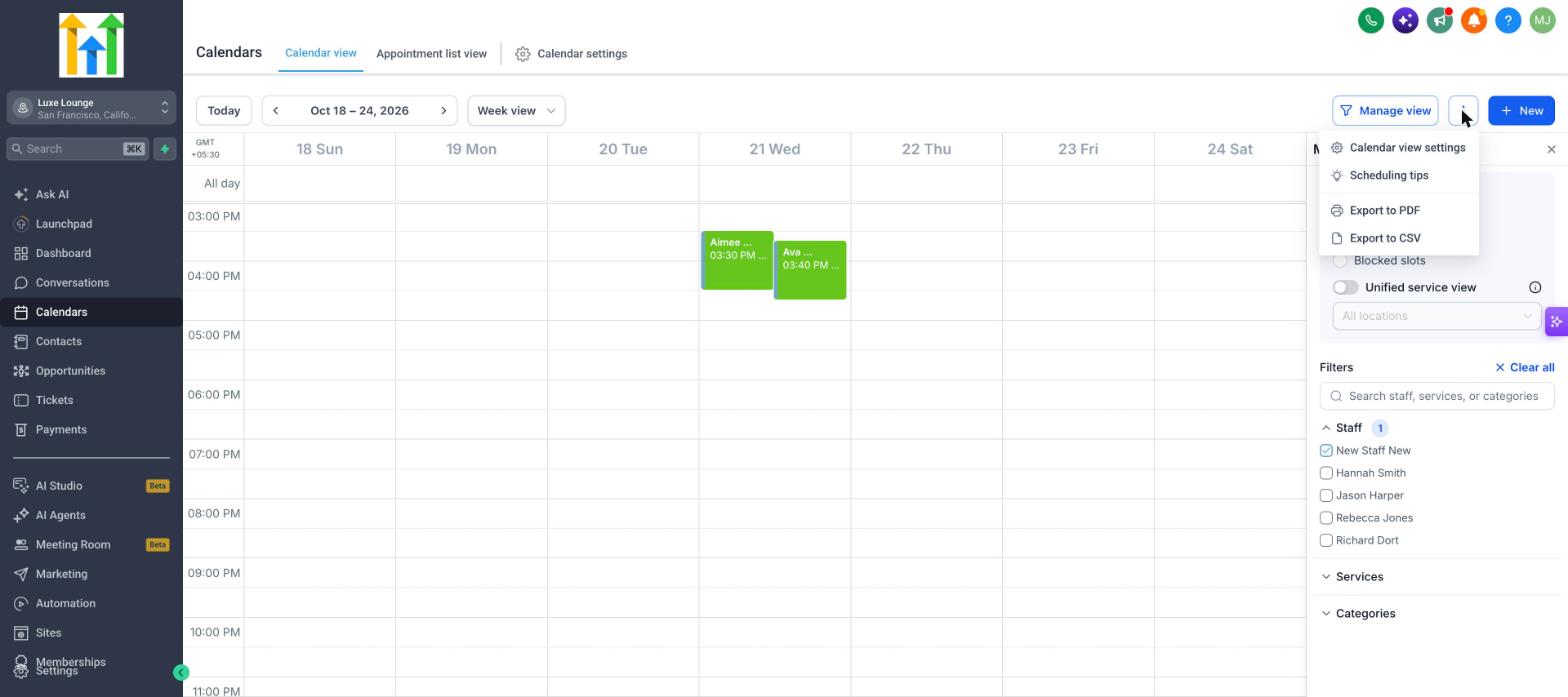Select Scheduling tips menu item
Screen dimensions: 1568x697
(x=1398, y=176)
